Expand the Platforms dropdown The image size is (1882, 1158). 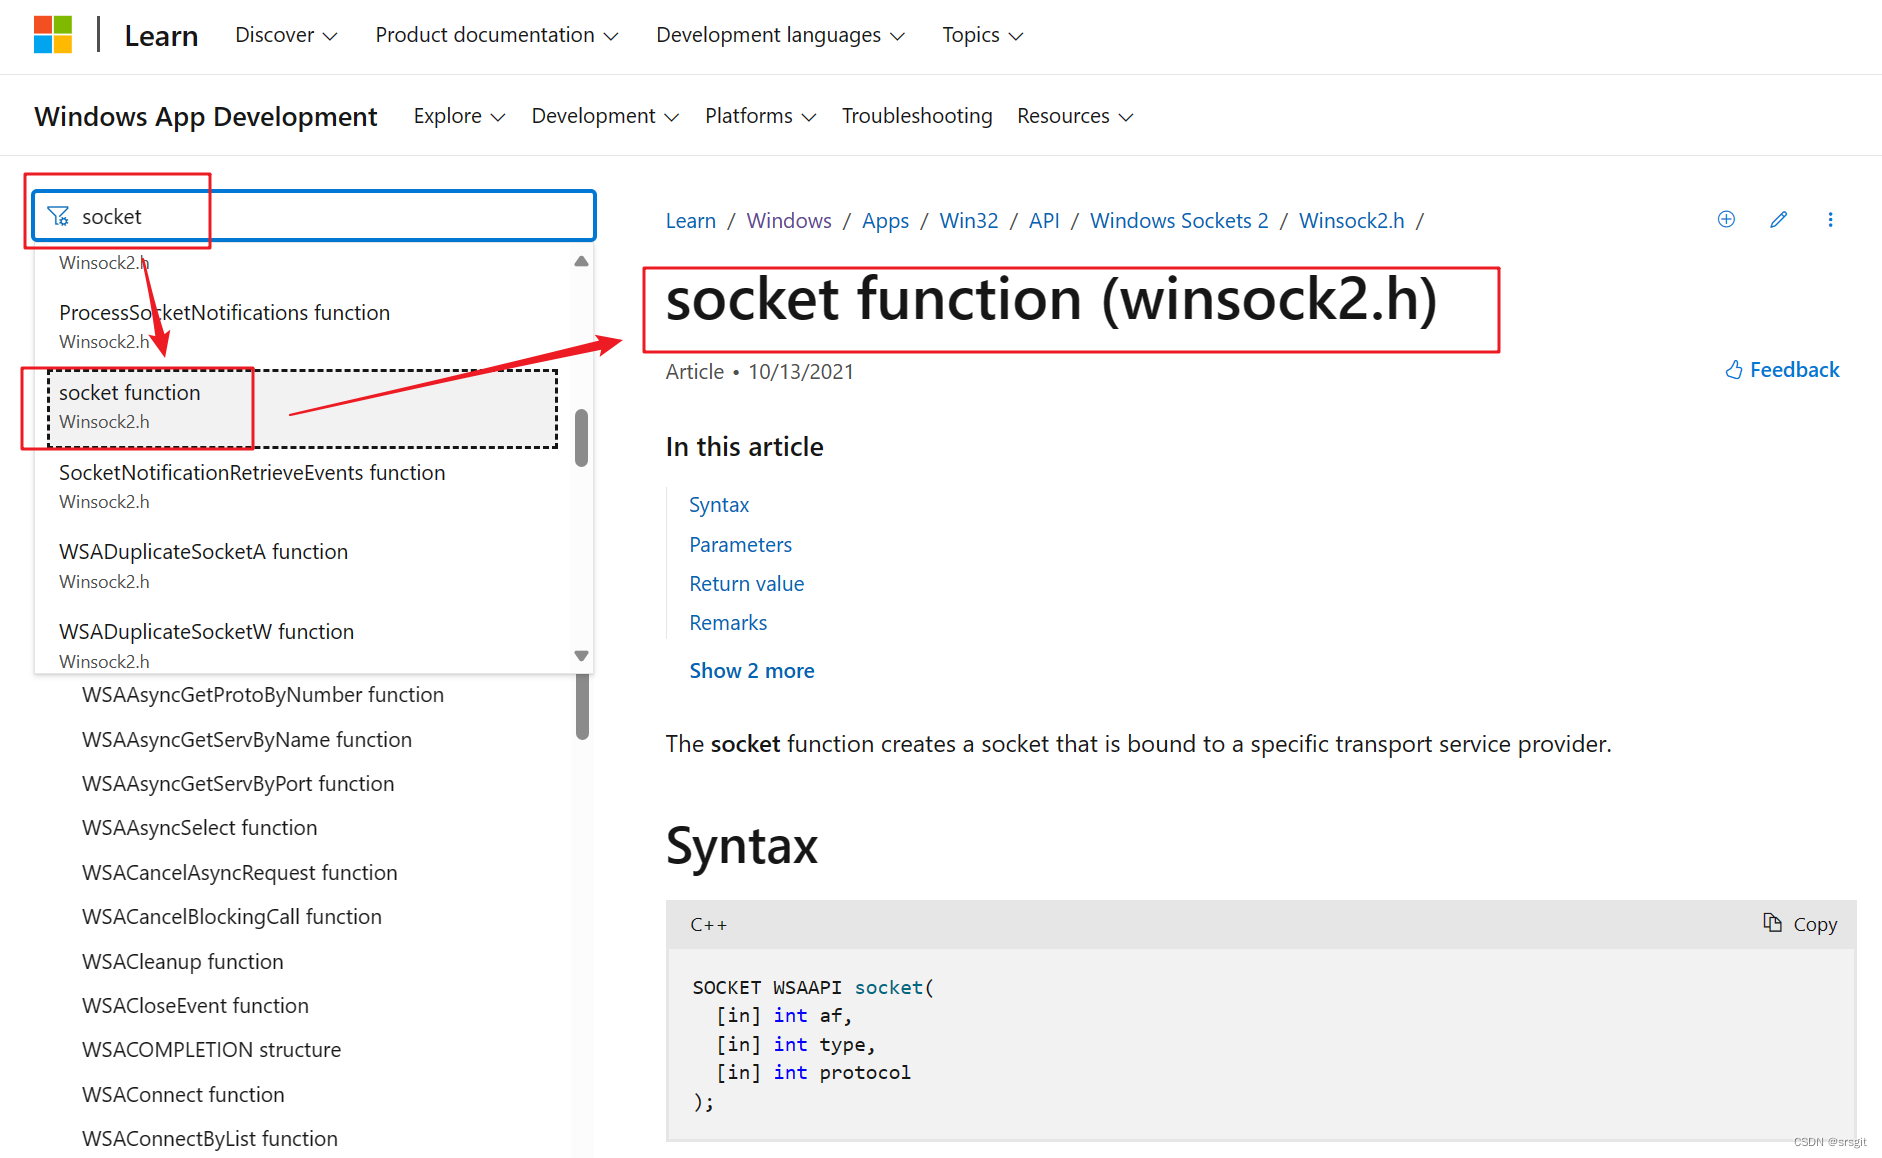pyautogui.click(x=759, y=116)
